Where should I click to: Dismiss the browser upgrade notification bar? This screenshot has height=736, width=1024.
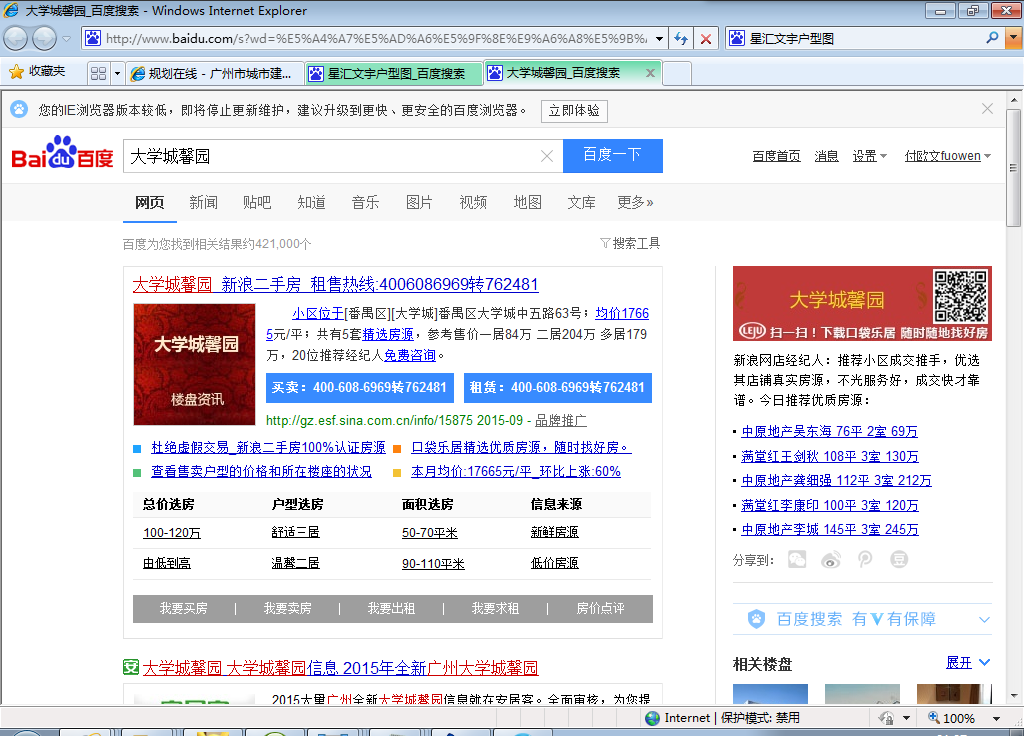click(x=988, y=109)
